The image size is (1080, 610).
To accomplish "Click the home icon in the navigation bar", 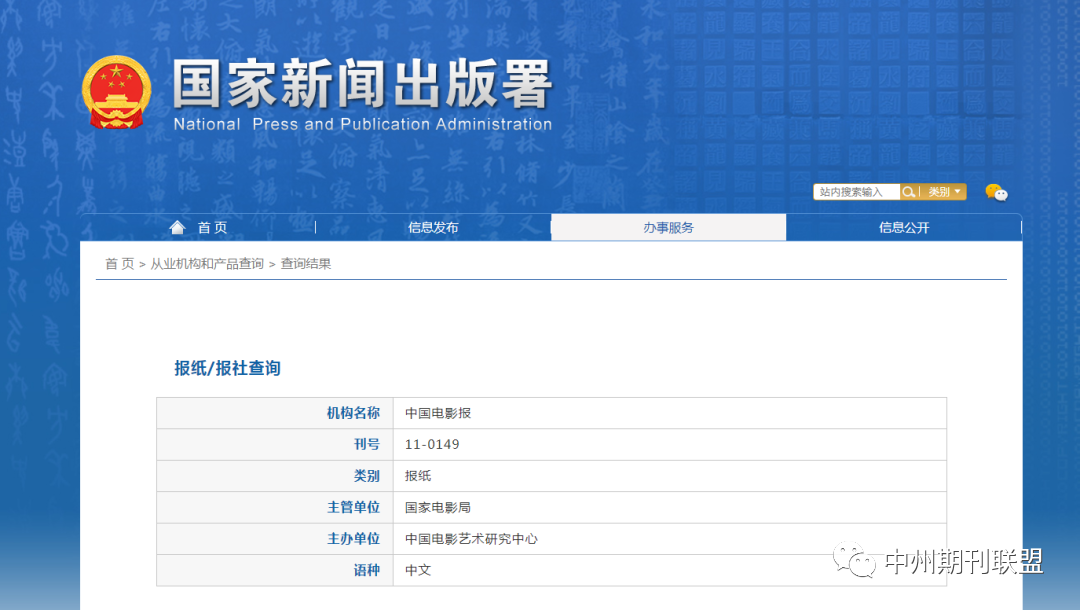I will click(x=177, y=227).
